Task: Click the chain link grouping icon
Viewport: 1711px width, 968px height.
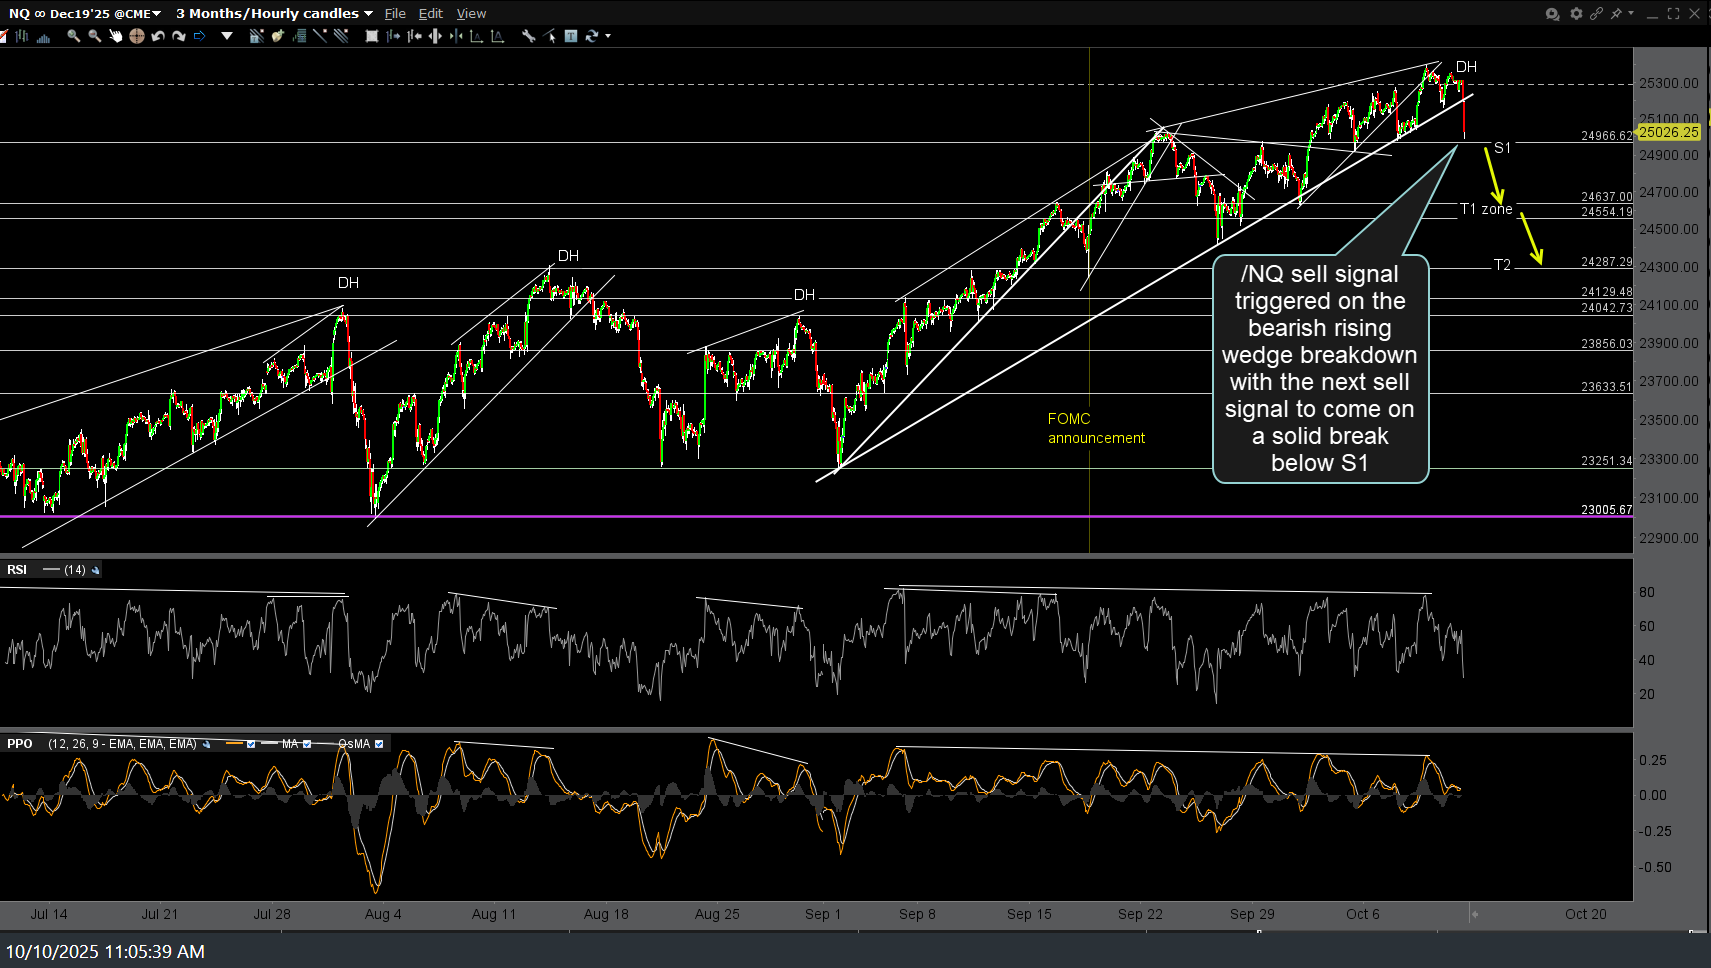Action: 1596,13
